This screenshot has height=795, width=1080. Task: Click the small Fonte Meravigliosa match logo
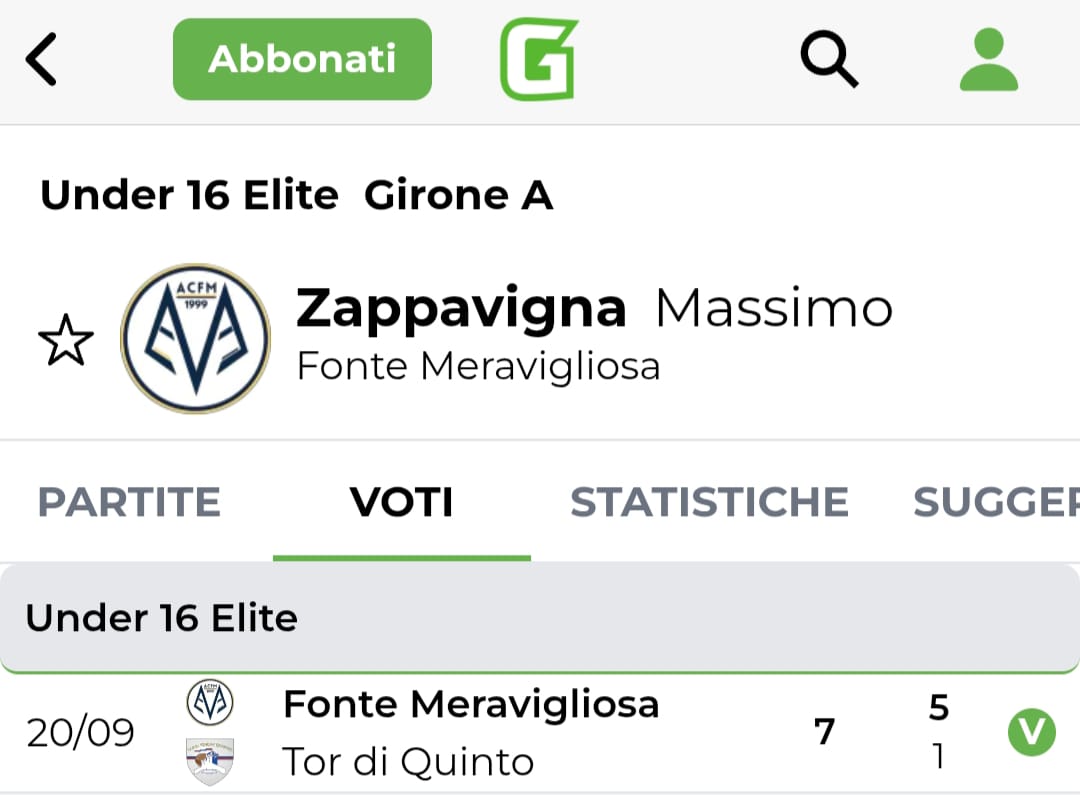tap(210, 703)
